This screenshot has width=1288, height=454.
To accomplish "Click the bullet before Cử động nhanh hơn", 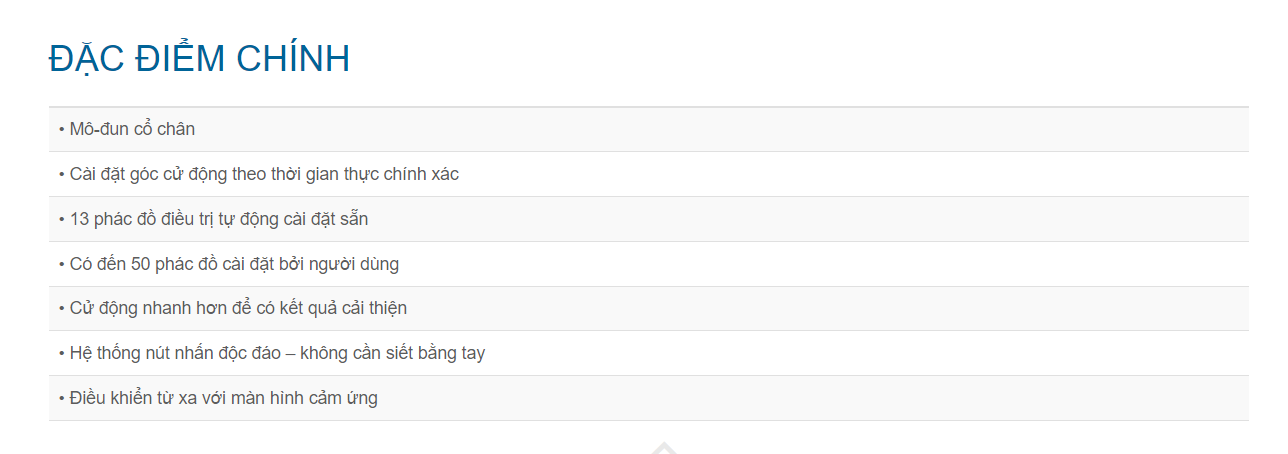I will (62, 309).
